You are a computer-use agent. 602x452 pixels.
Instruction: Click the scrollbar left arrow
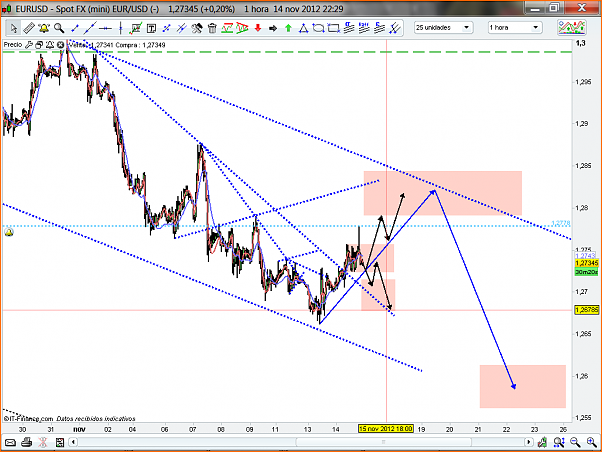pos(73,442)
